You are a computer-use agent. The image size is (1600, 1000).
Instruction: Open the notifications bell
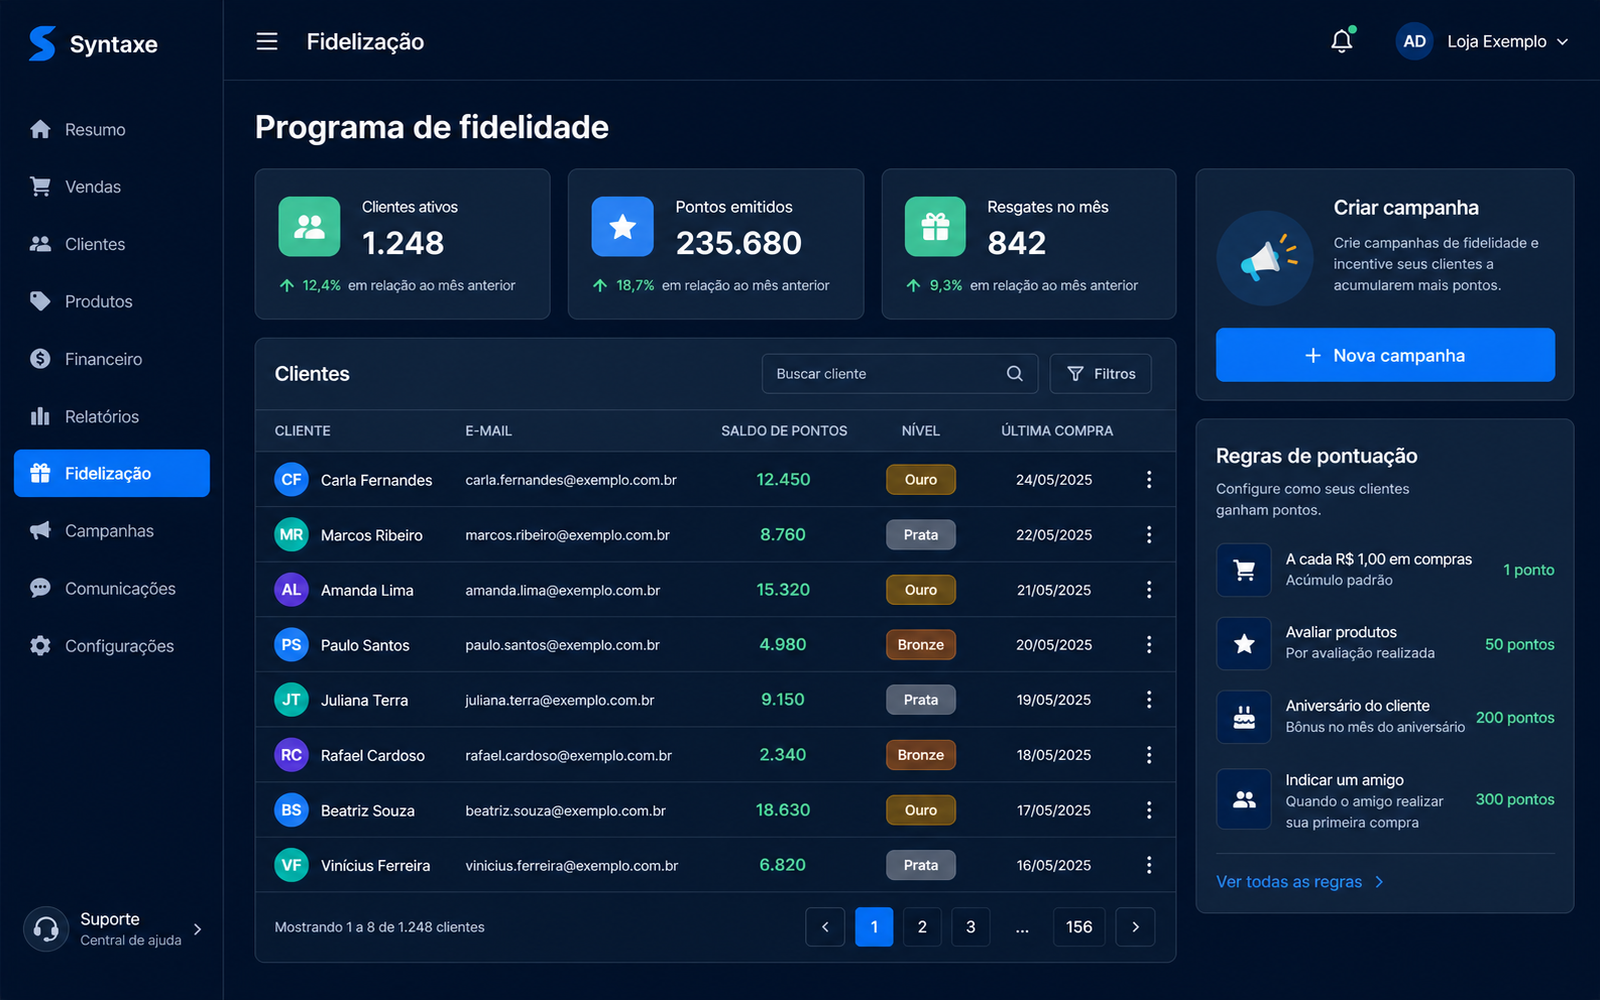(1342, 41)
